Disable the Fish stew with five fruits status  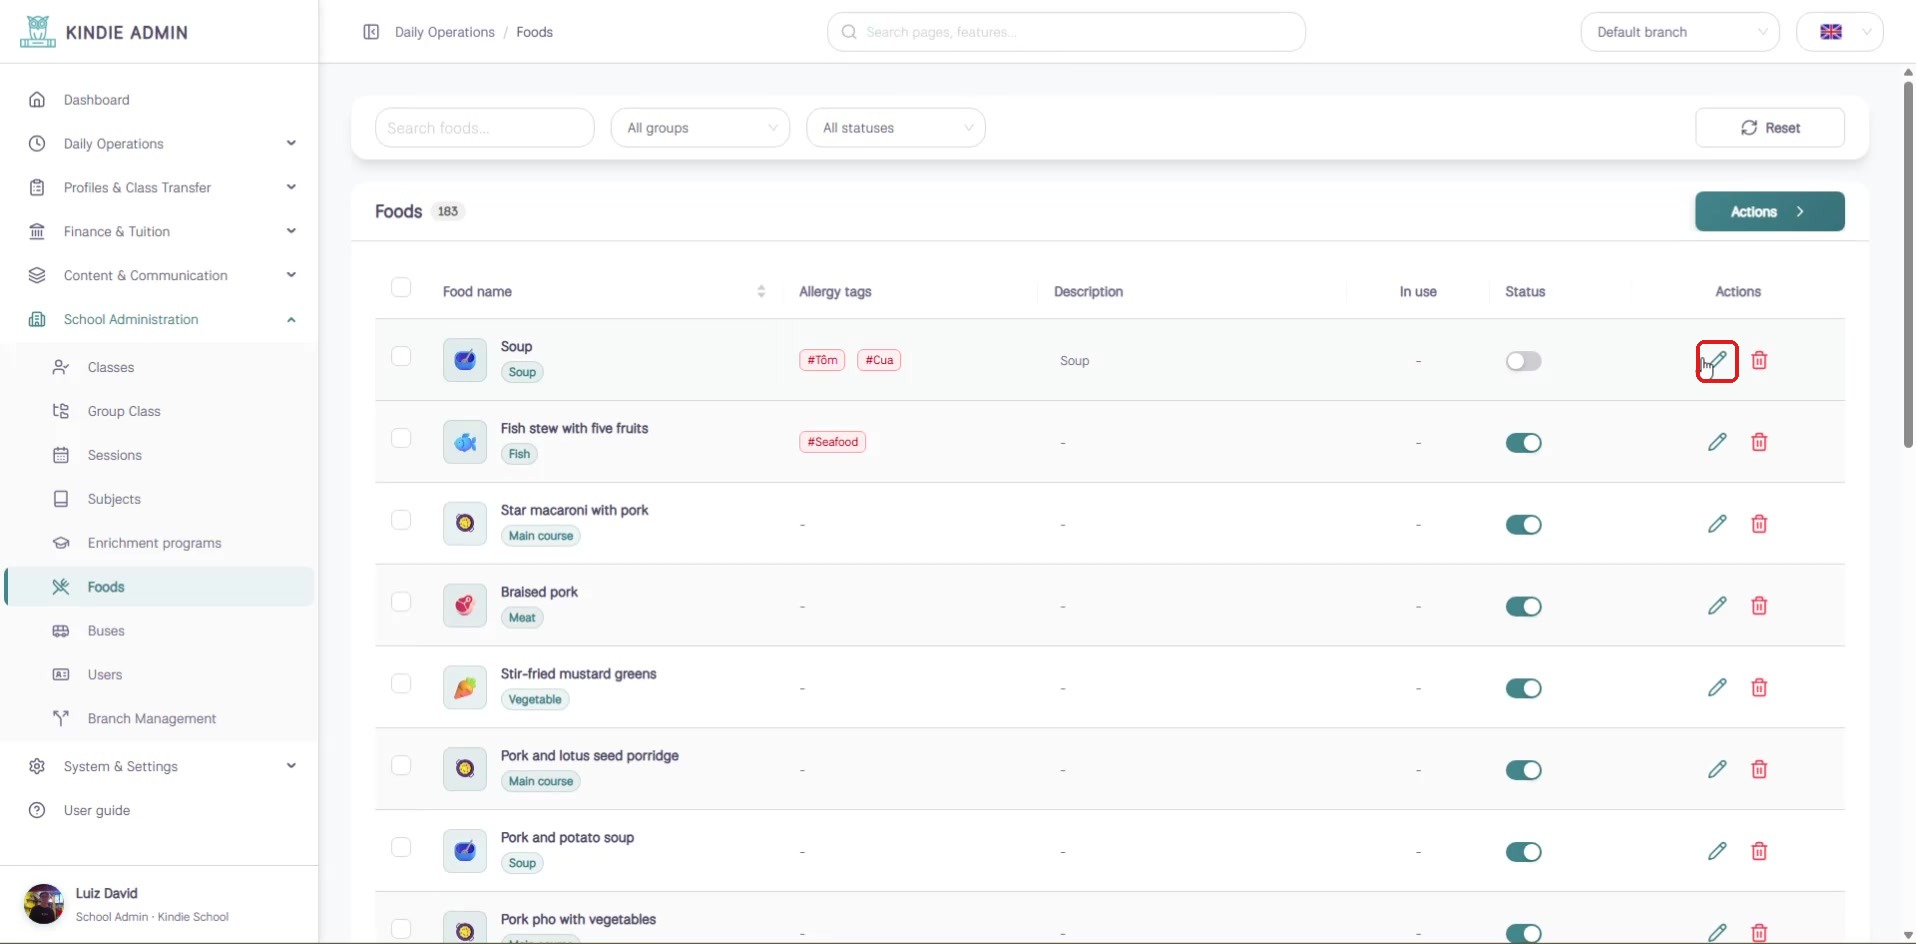(x=1524, y=443)
